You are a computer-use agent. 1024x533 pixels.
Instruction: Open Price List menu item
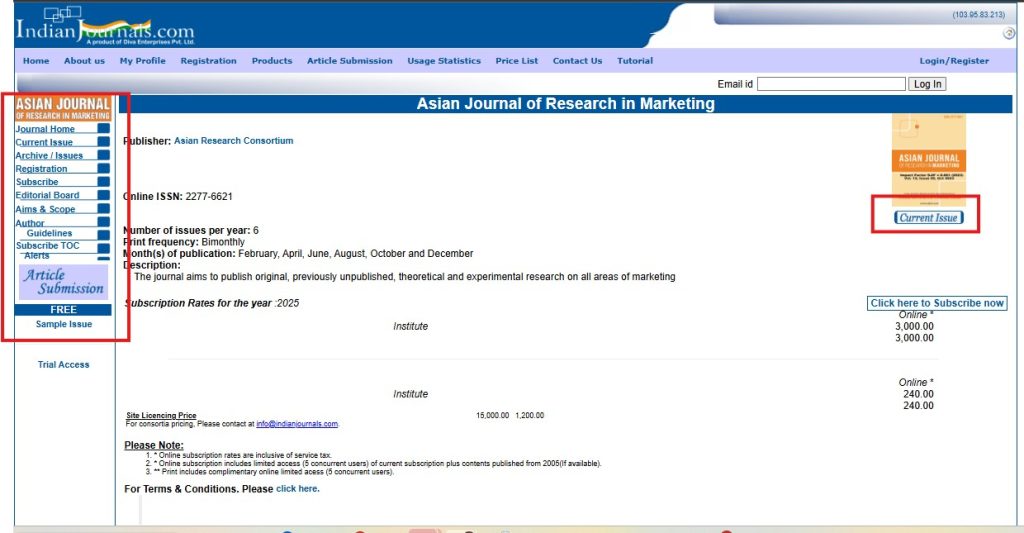[517, 61]
